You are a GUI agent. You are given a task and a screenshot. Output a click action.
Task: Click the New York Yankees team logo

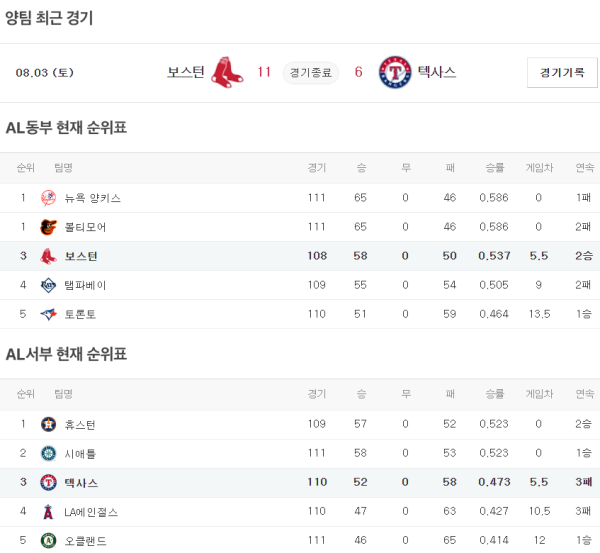coord(48,198)
